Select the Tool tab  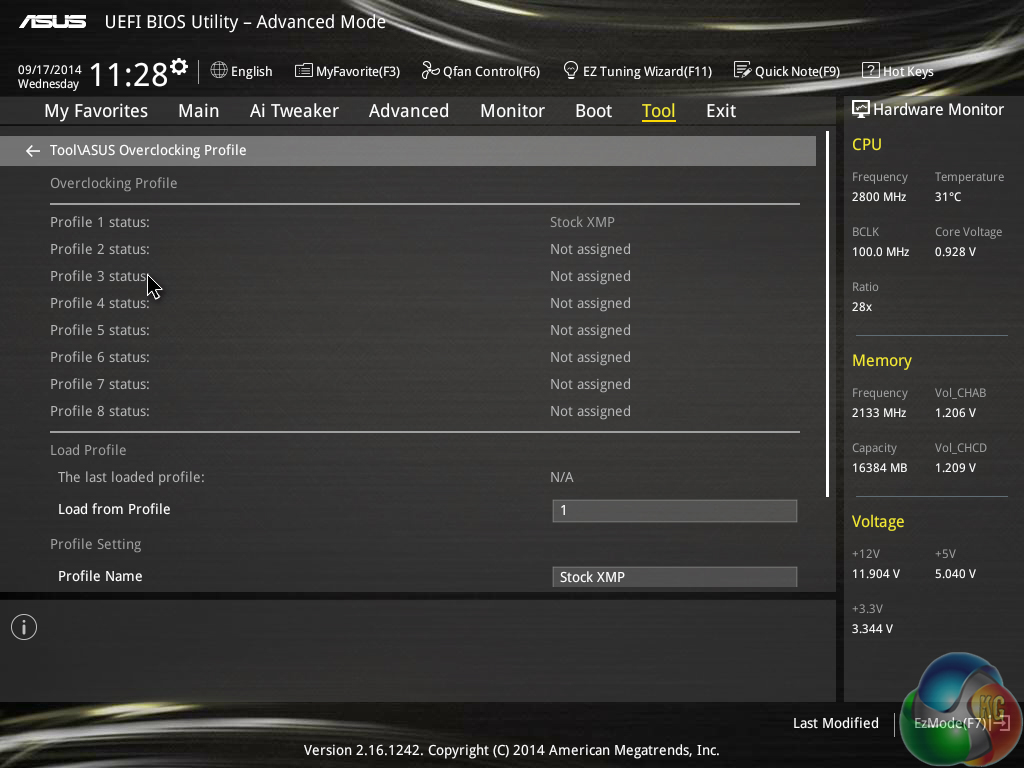(658, 111)
